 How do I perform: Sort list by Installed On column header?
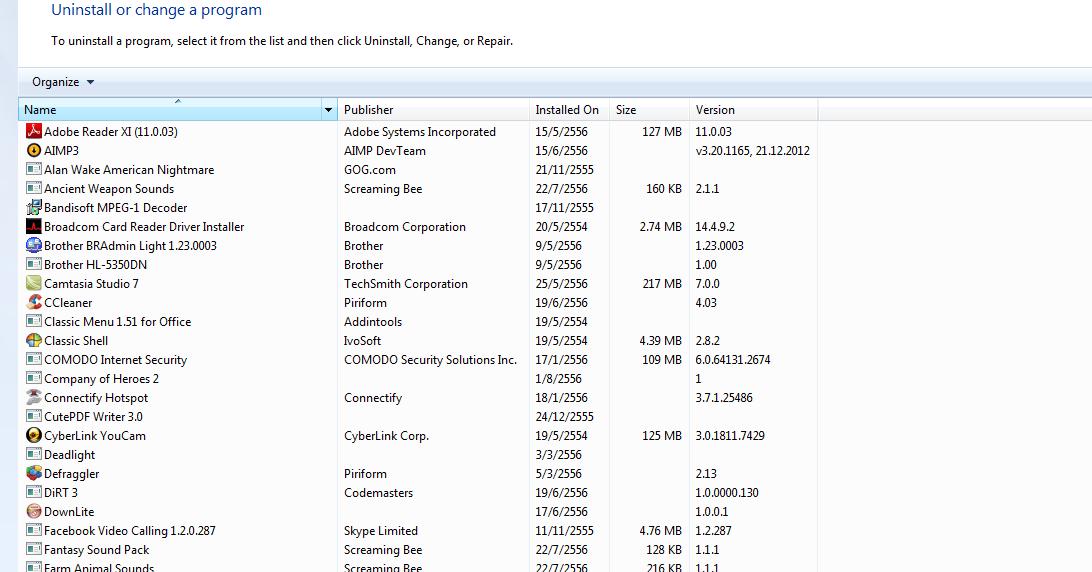569,109
